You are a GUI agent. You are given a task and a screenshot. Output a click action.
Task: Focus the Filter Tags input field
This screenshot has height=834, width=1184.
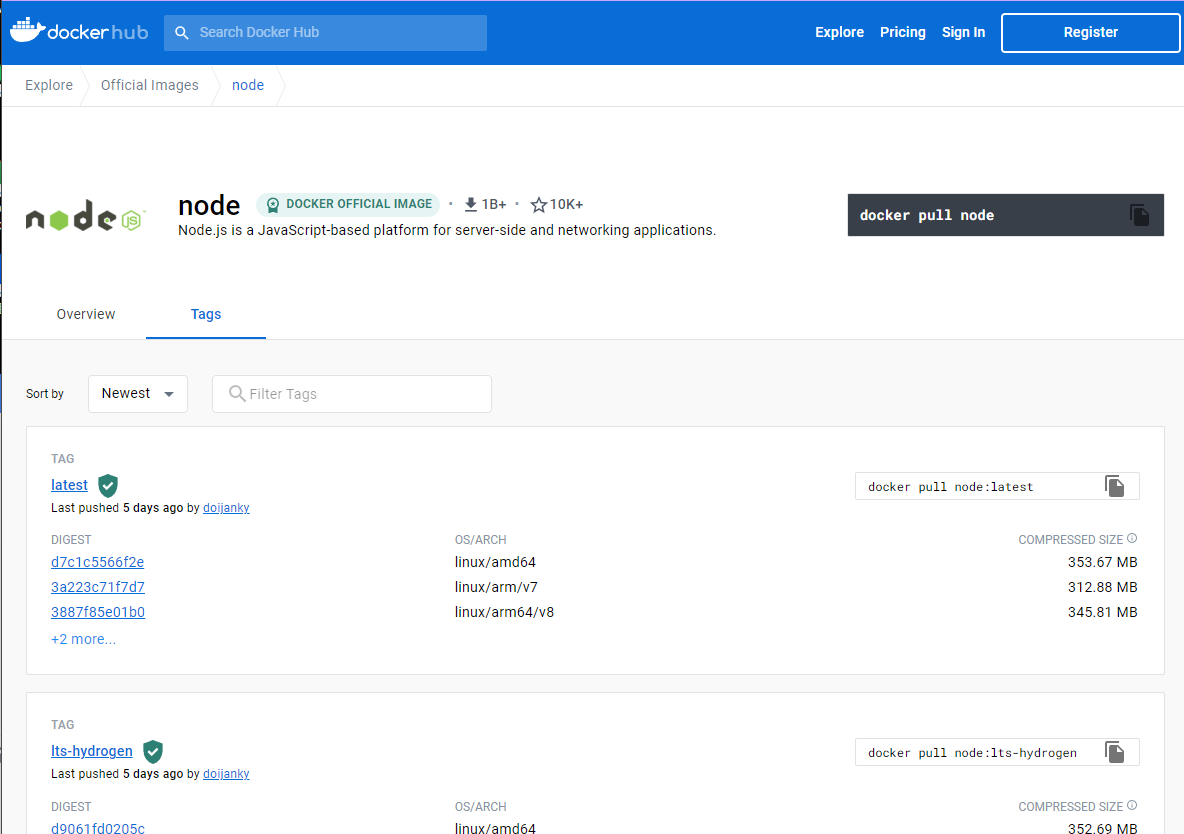(x=352, y=394)
